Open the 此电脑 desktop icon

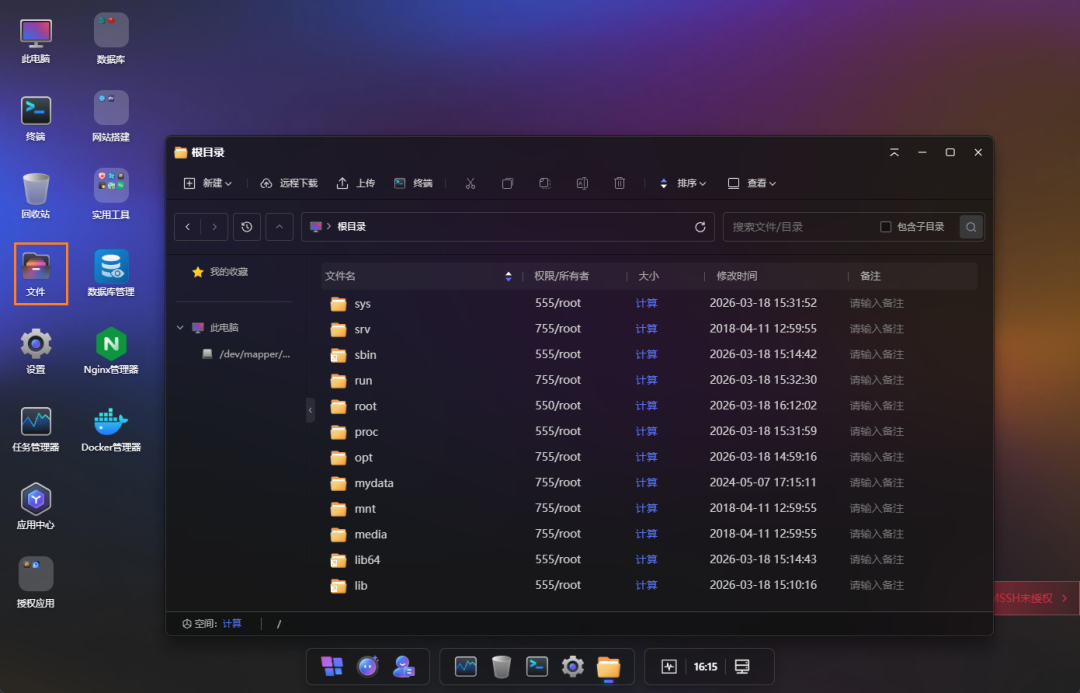tap(36, 41)
